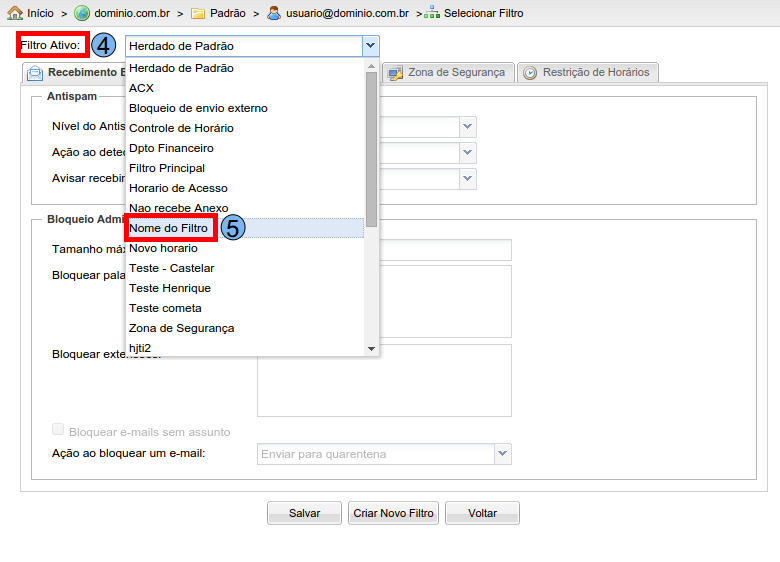Click the clock icon on Restrição de Horários
The image size is (780, 562).
click(530, 73)
